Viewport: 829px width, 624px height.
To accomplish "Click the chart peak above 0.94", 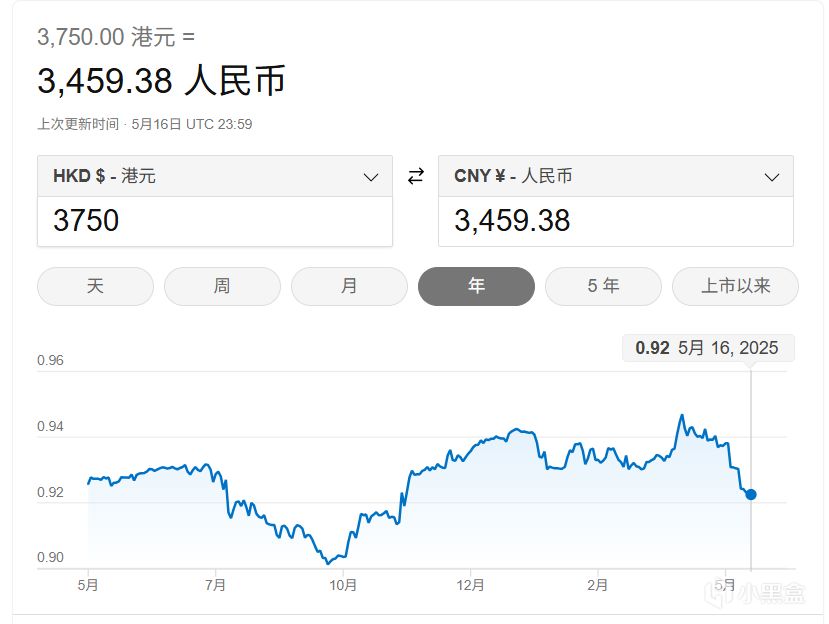I will point(681,416).
